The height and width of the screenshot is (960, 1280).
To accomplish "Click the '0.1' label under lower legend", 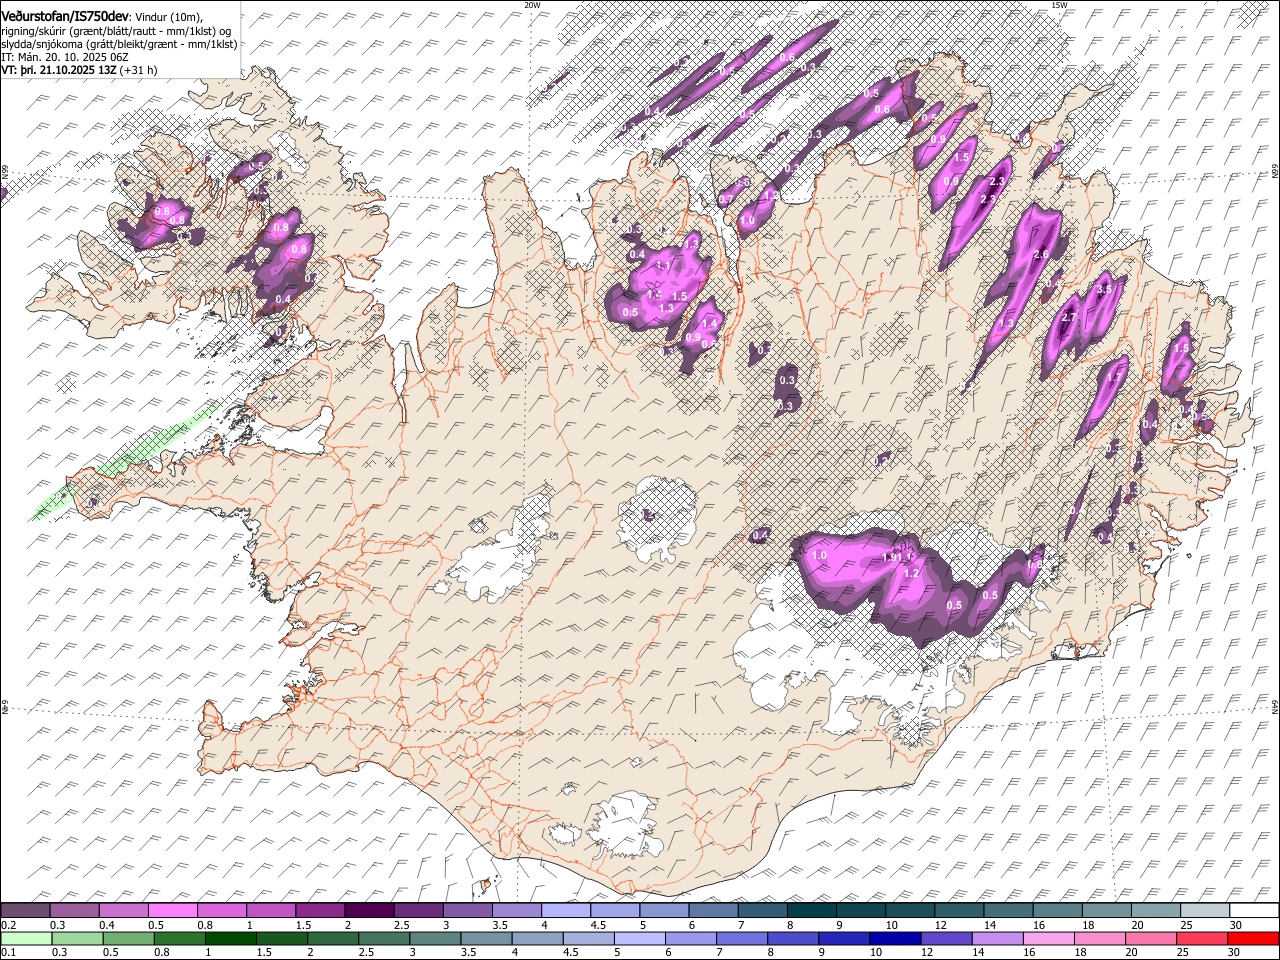I will point(8,953).
